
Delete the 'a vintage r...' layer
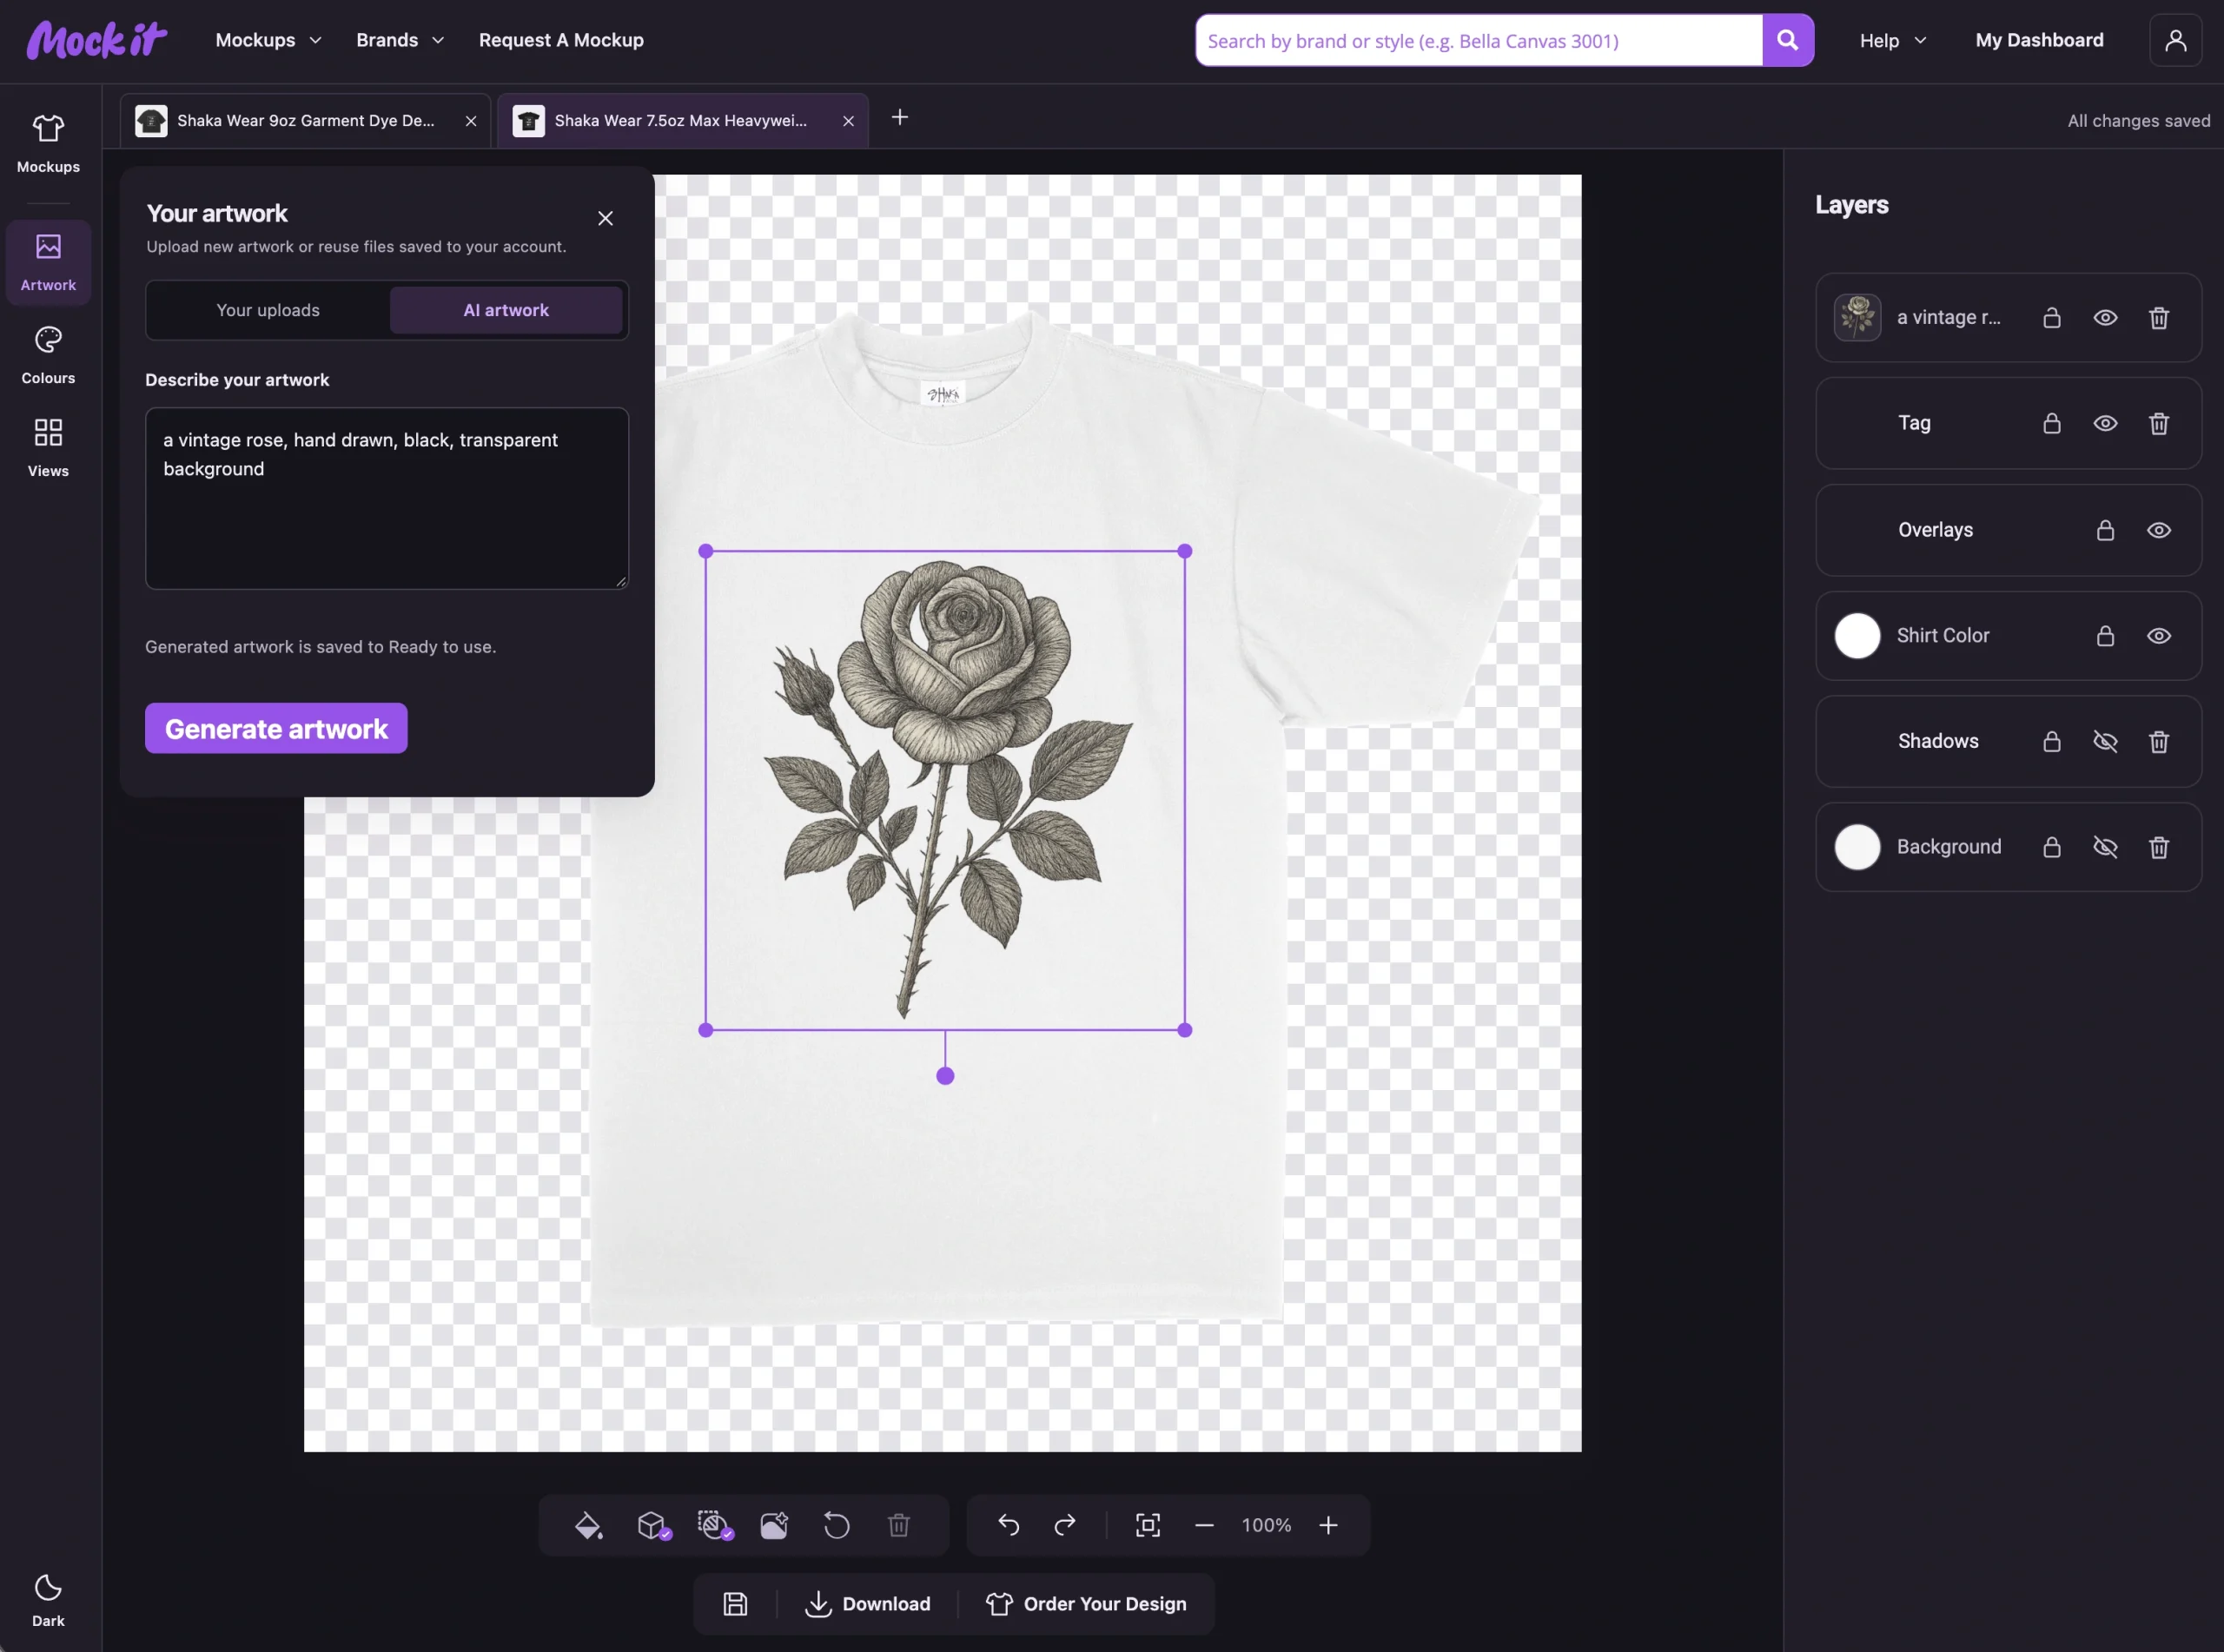(2159, 318)
